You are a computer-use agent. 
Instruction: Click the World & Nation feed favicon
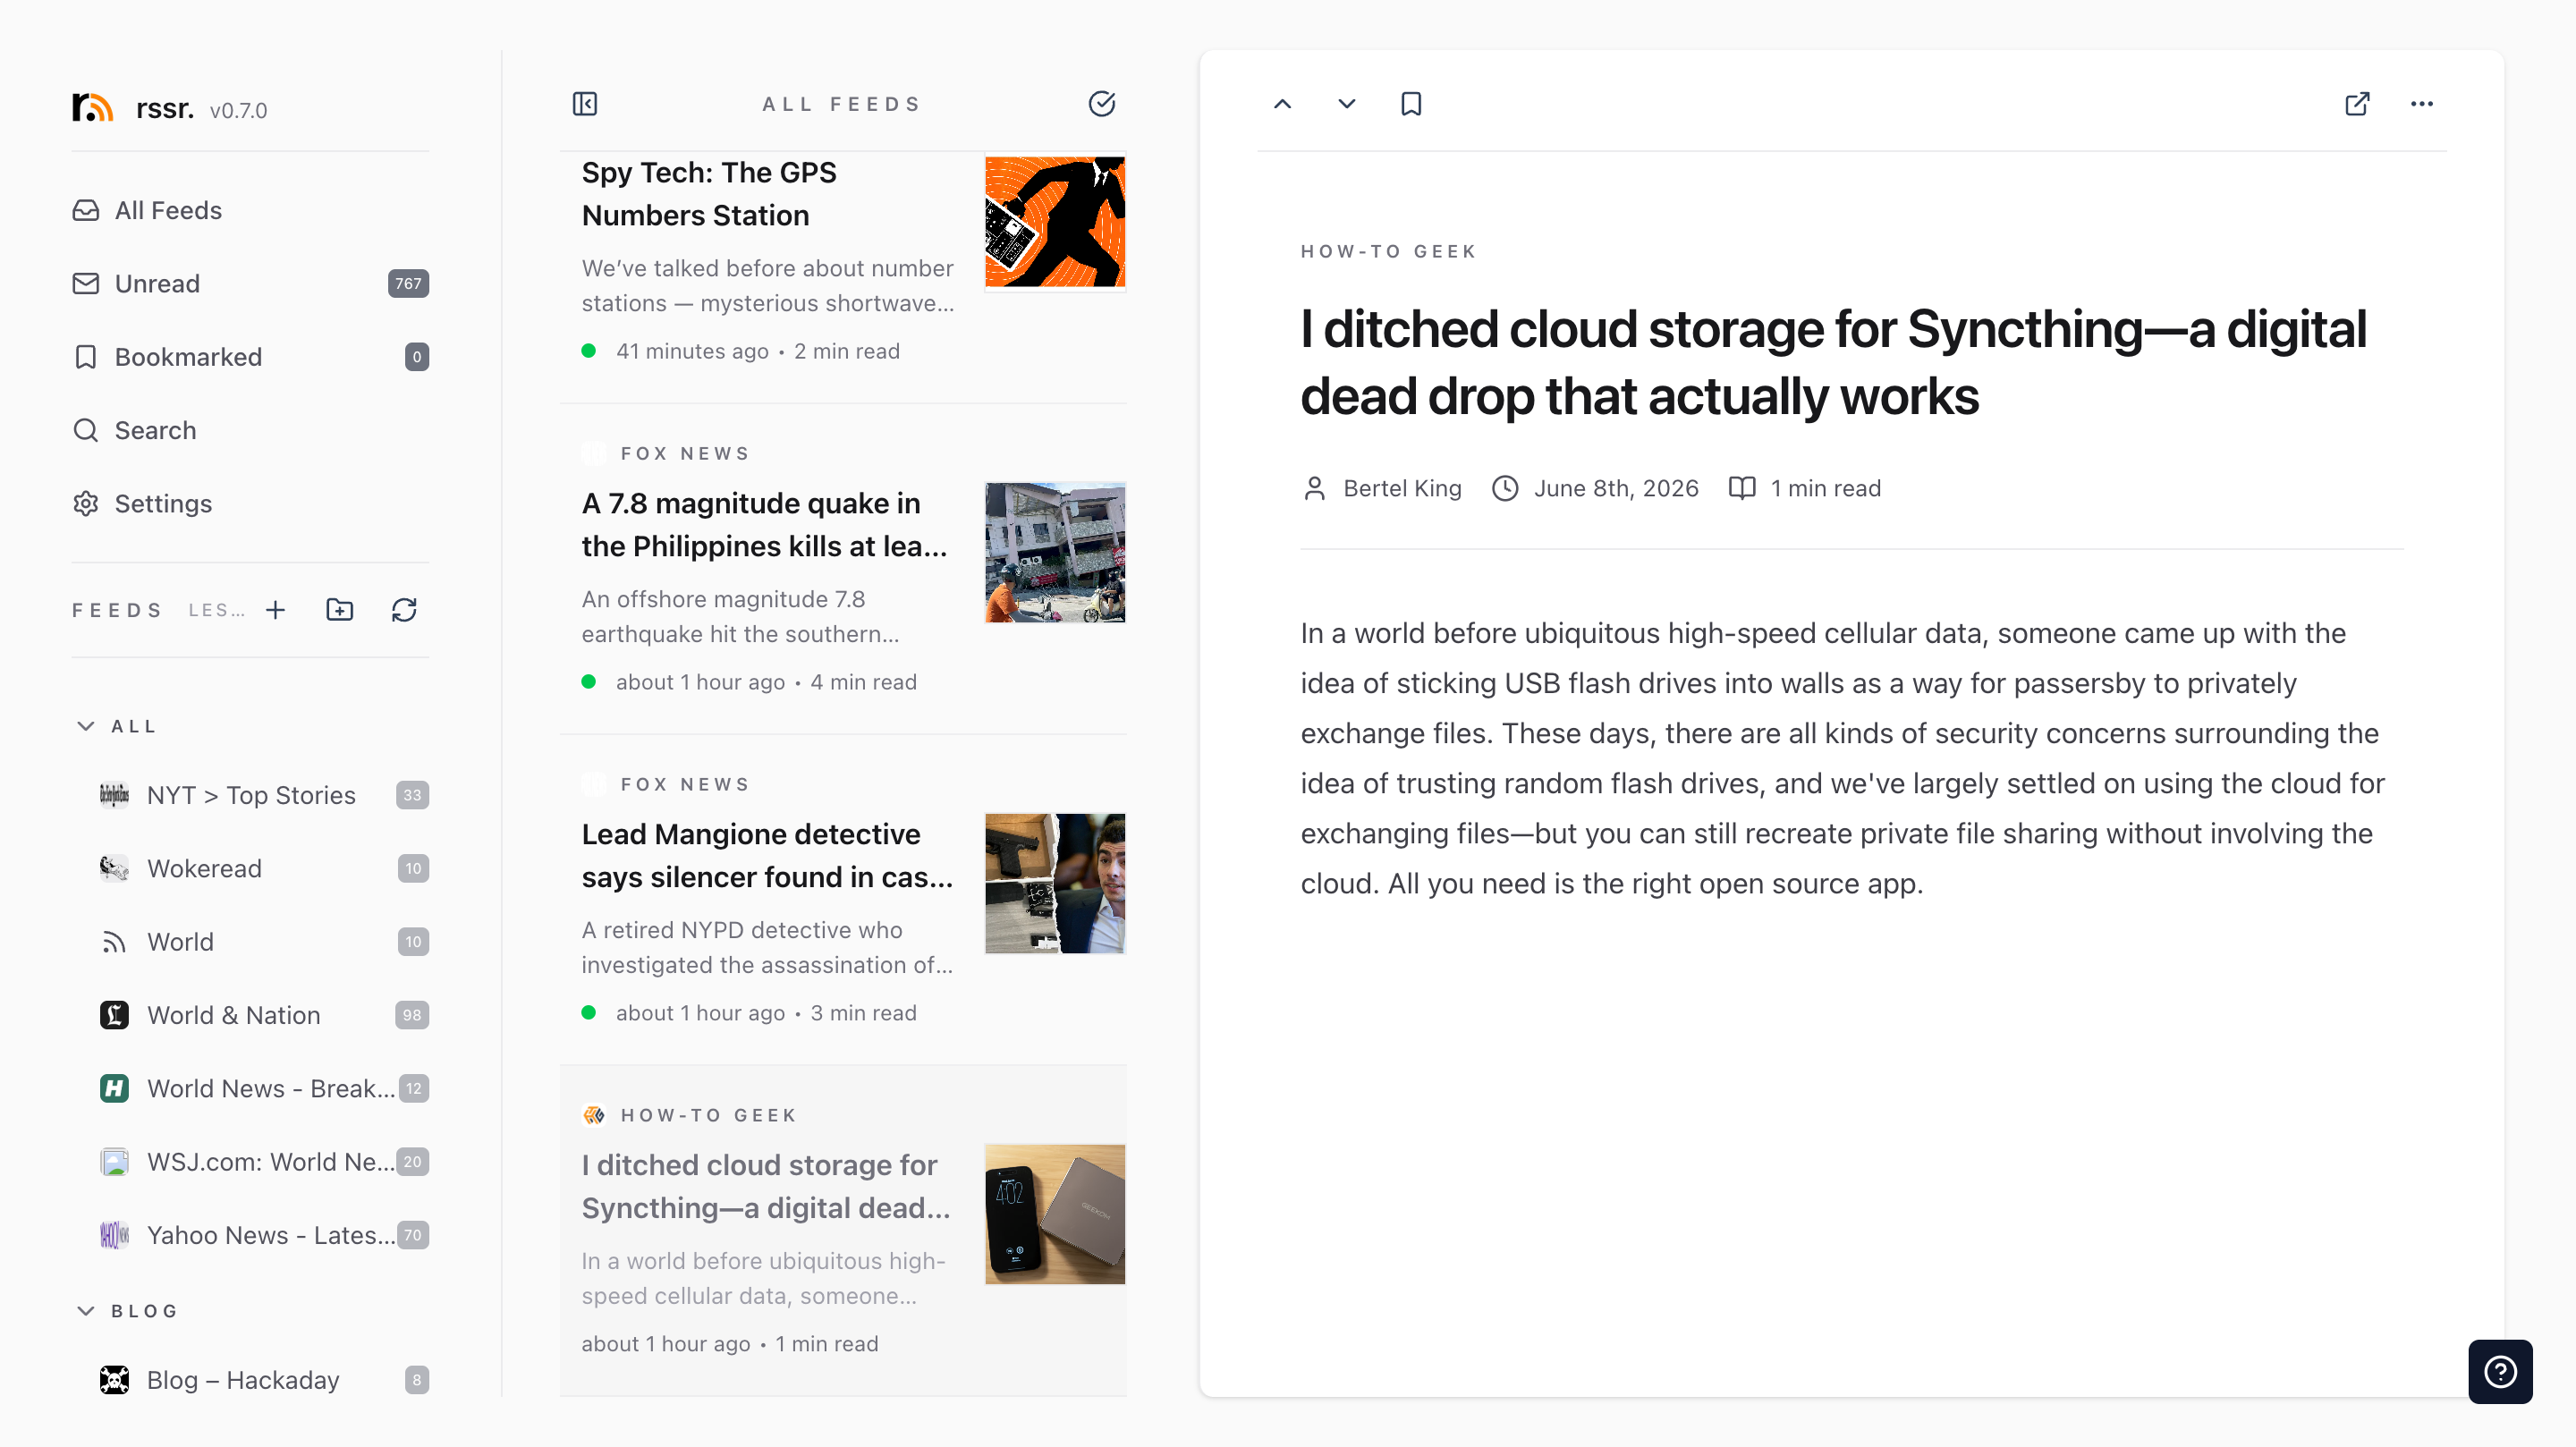click(114, 1015)
